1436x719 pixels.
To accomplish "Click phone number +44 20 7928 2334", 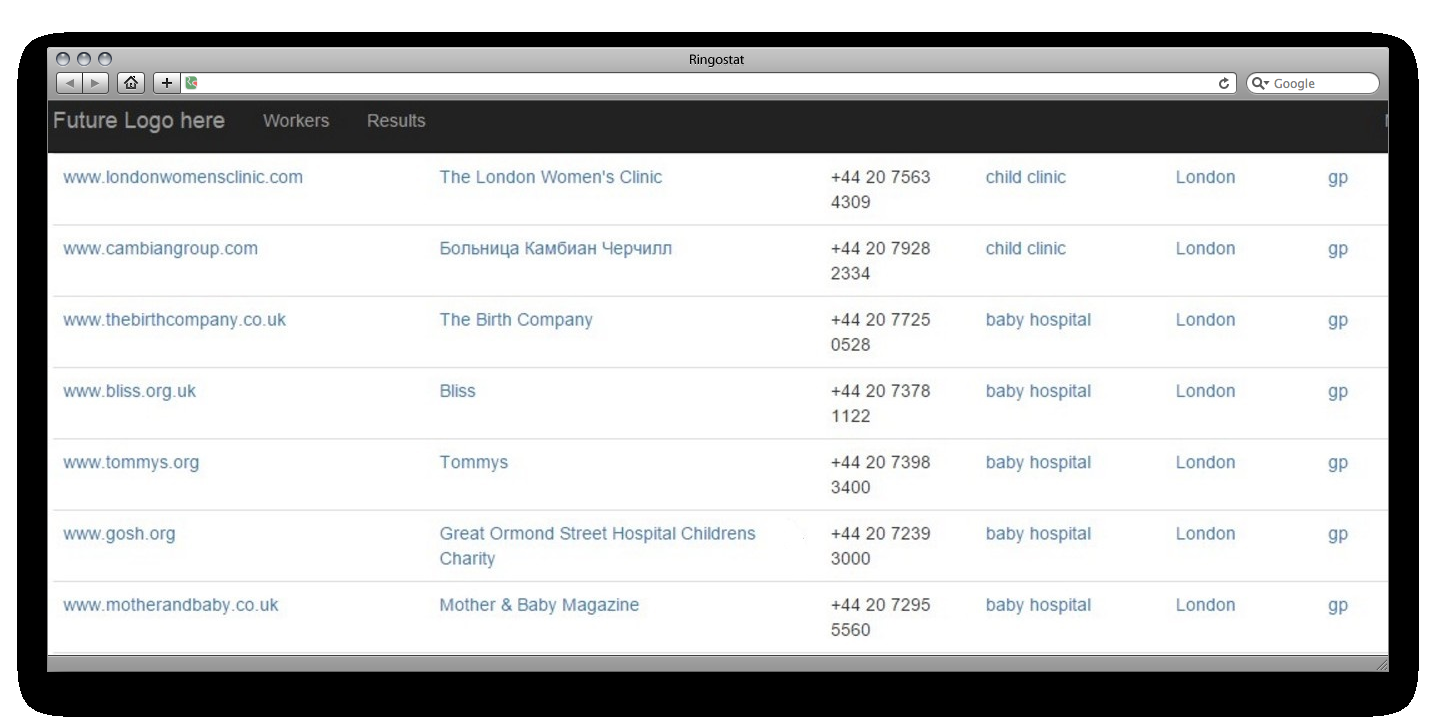I will (x=880, y=261).
